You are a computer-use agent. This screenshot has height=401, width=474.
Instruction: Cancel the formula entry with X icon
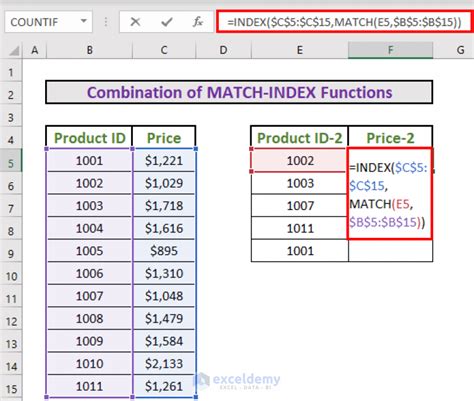[135, 22]
